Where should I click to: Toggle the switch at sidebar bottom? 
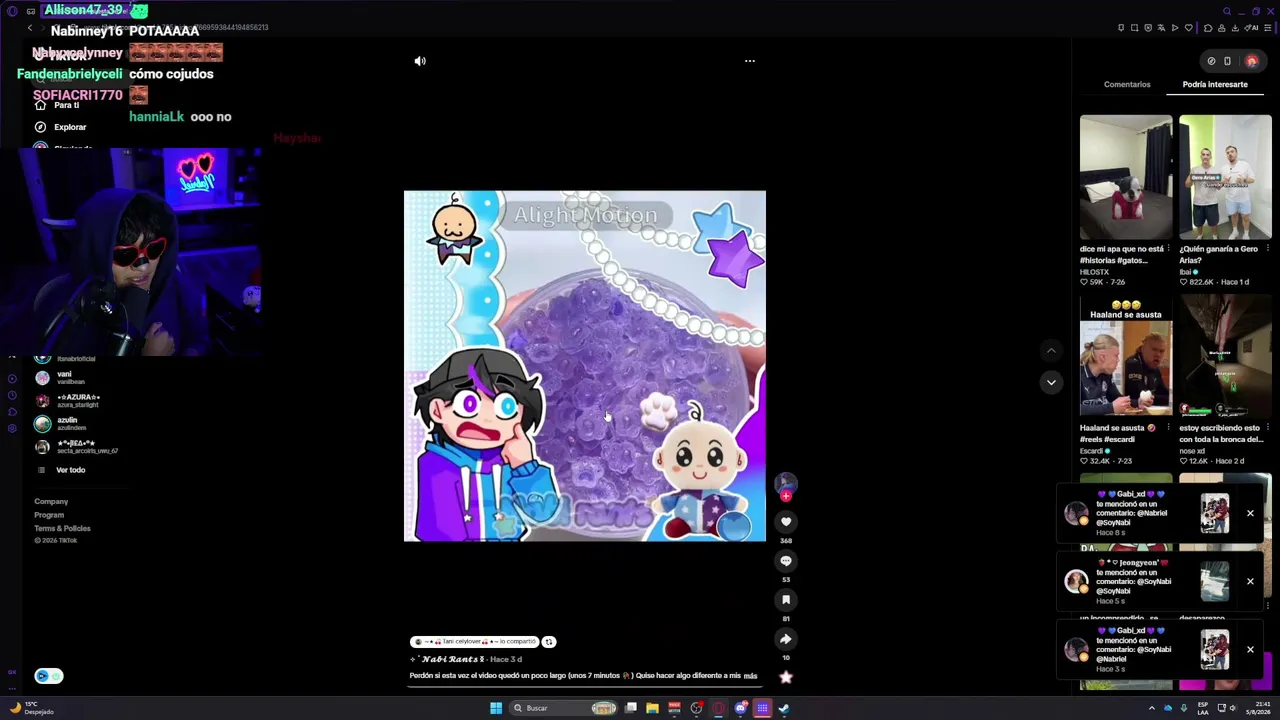click(48, 676)
